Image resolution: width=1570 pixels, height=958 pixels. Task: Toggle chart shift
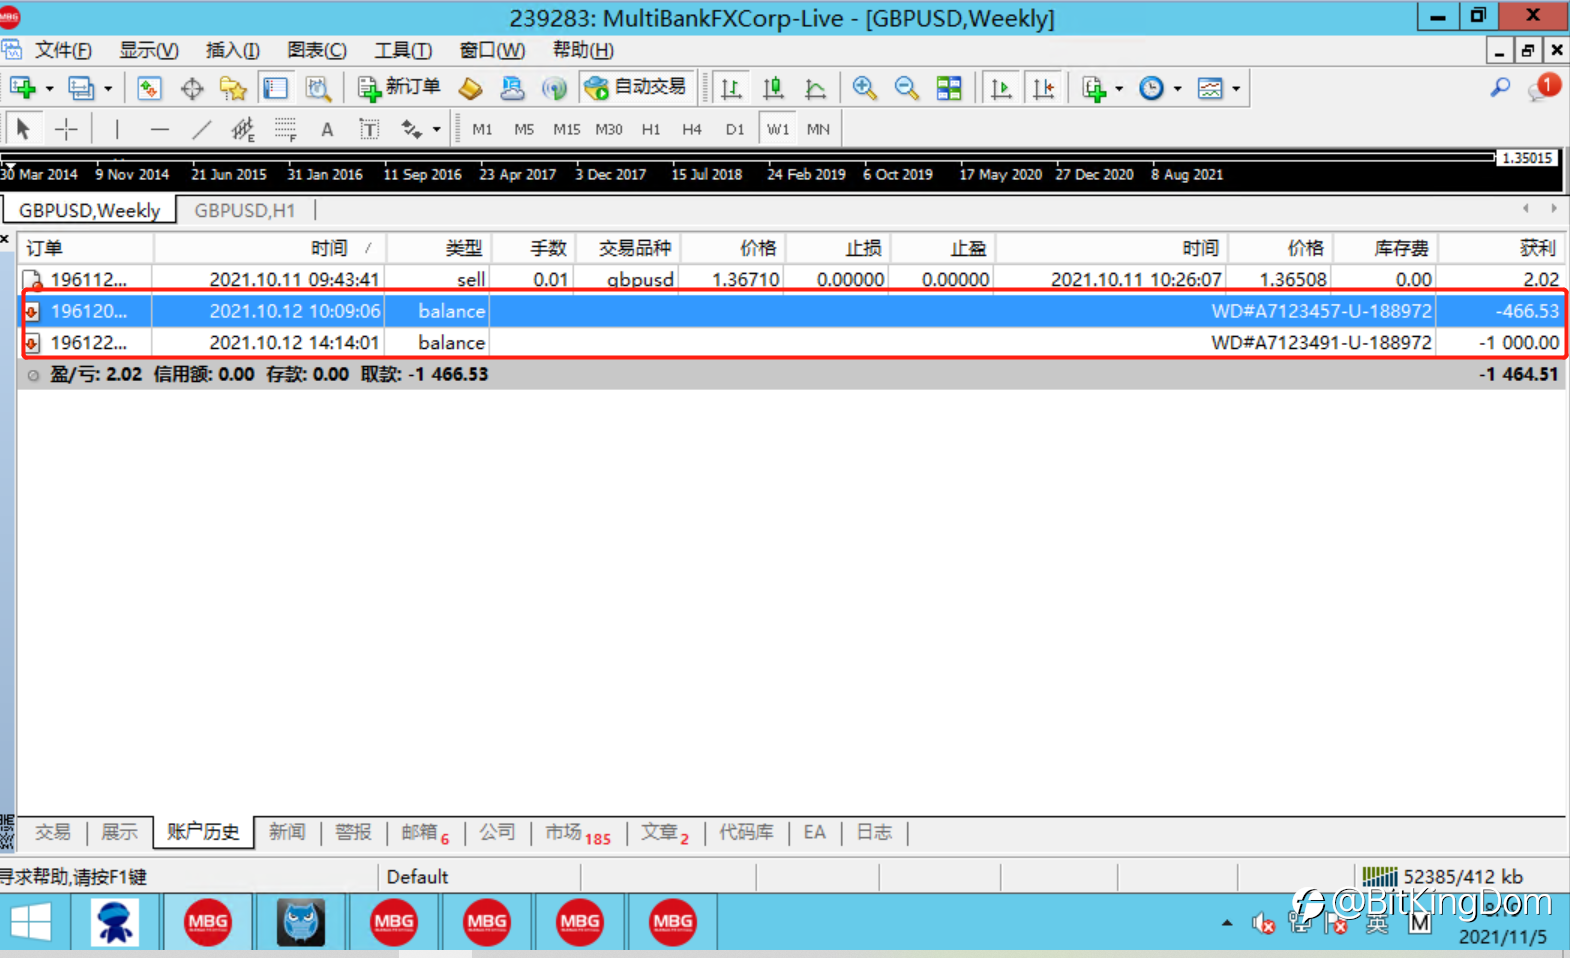(x=1043, y=88)
